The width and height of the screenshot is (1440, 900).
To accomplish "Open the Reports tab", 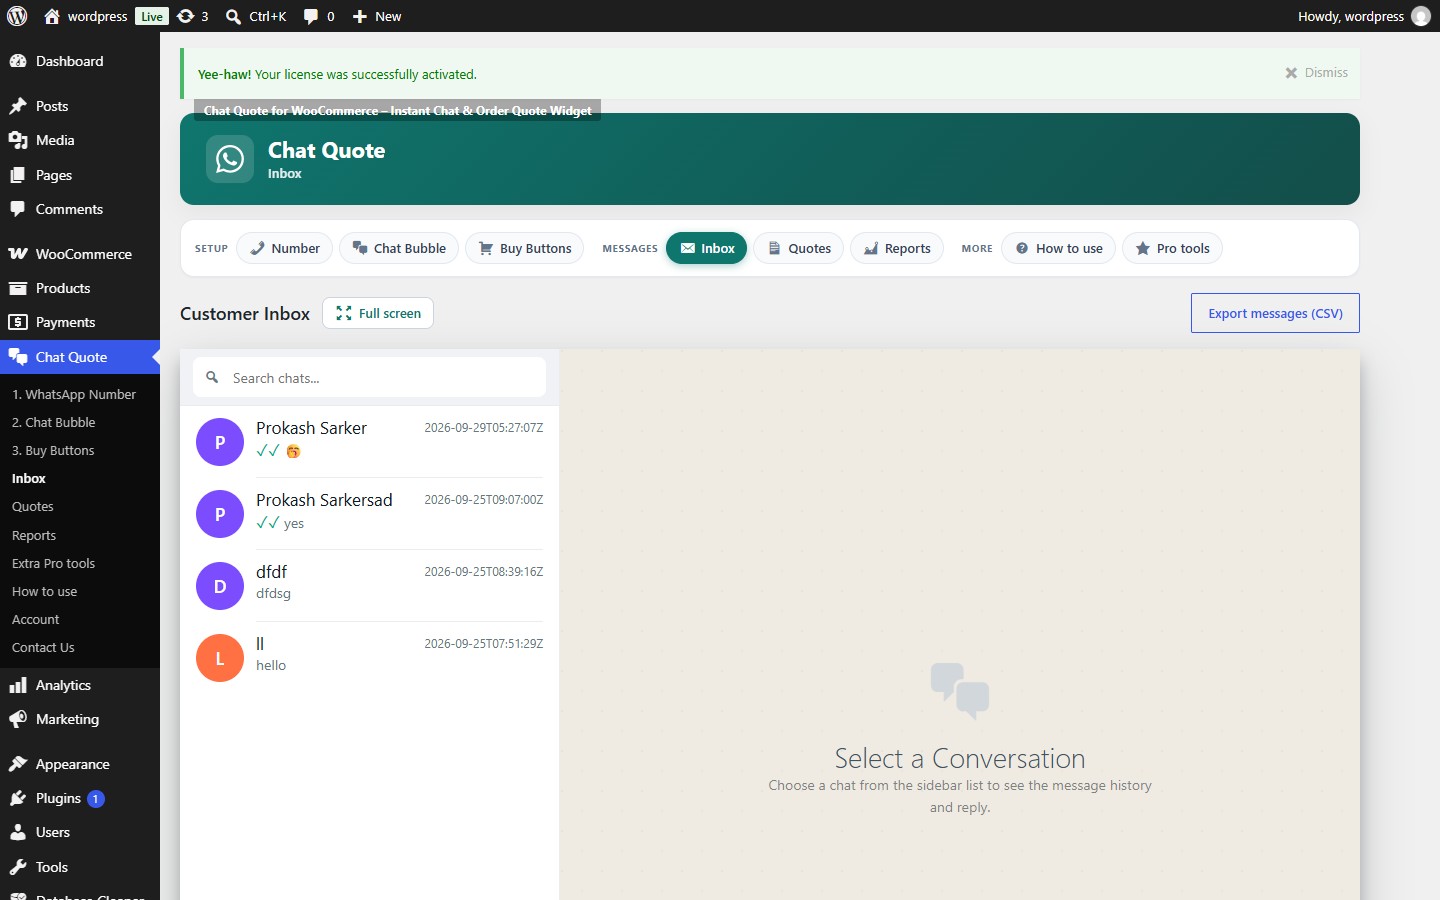I will (x=897, y=248).
